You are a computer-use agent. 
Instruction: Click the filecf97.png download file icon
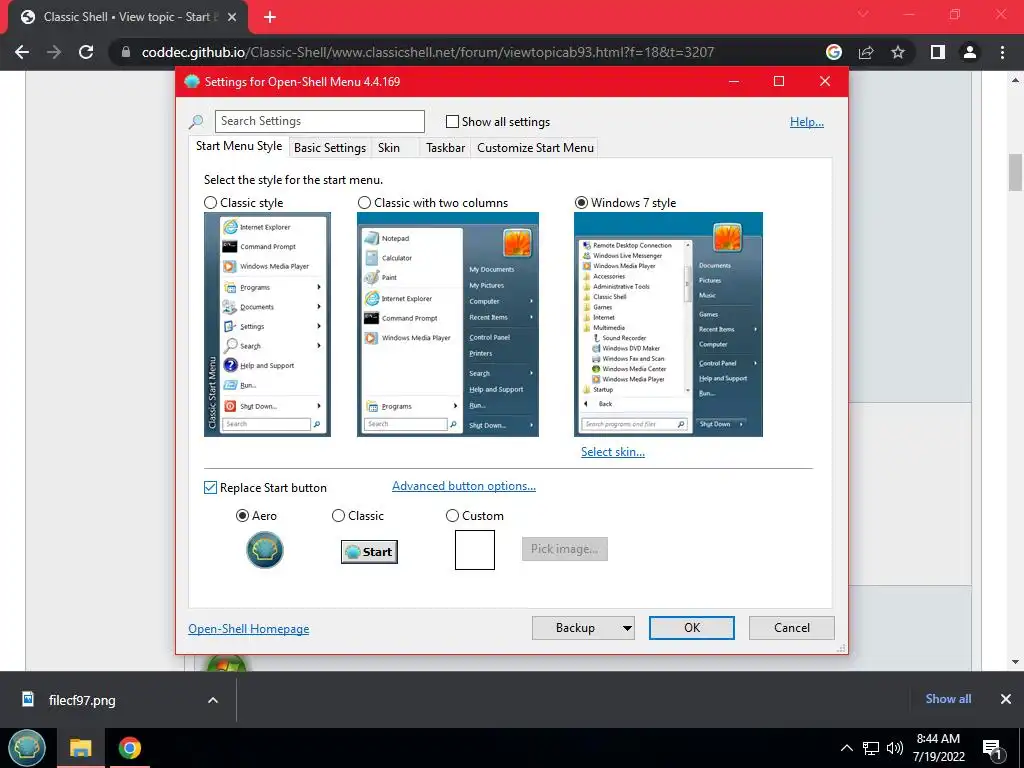[x=28, y=699]
